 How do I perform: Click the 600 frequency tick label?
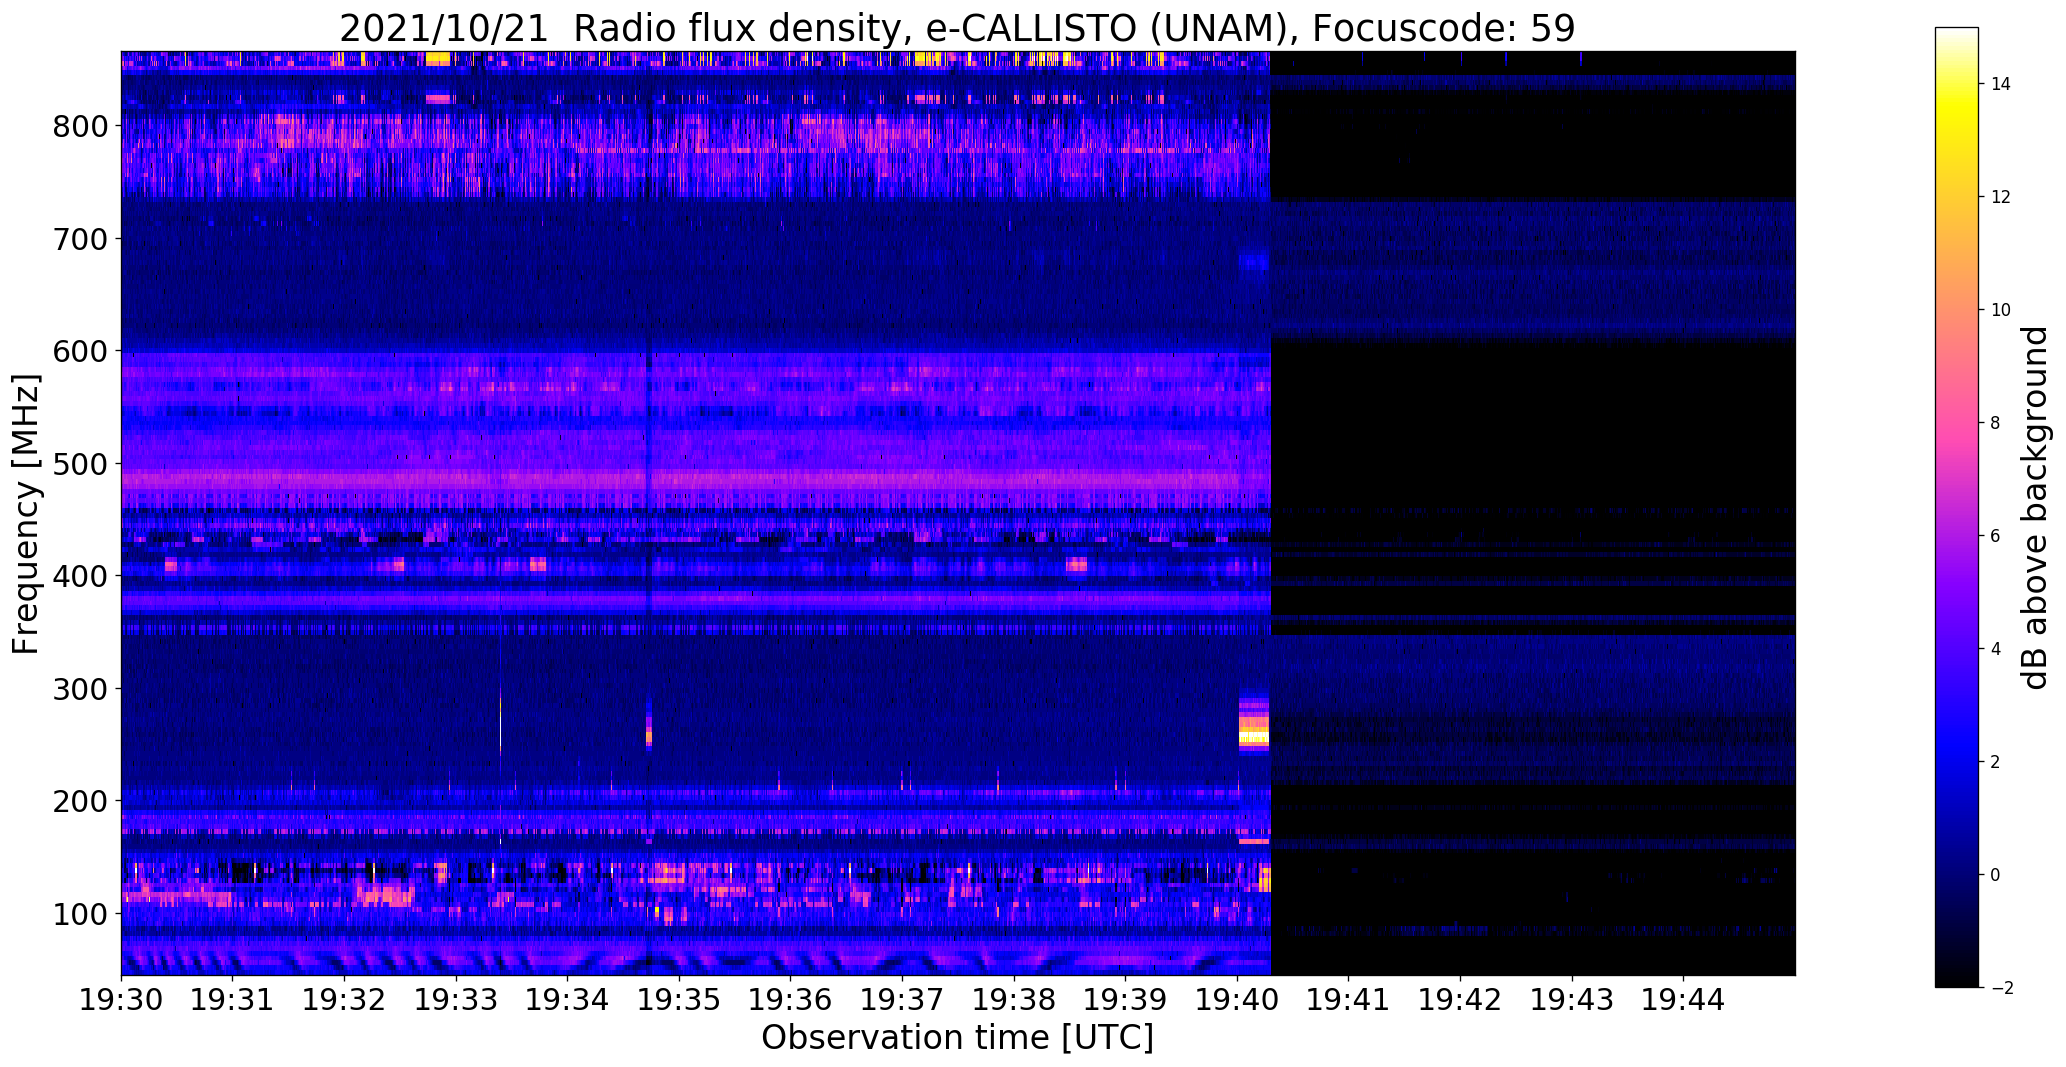(79, 351)
